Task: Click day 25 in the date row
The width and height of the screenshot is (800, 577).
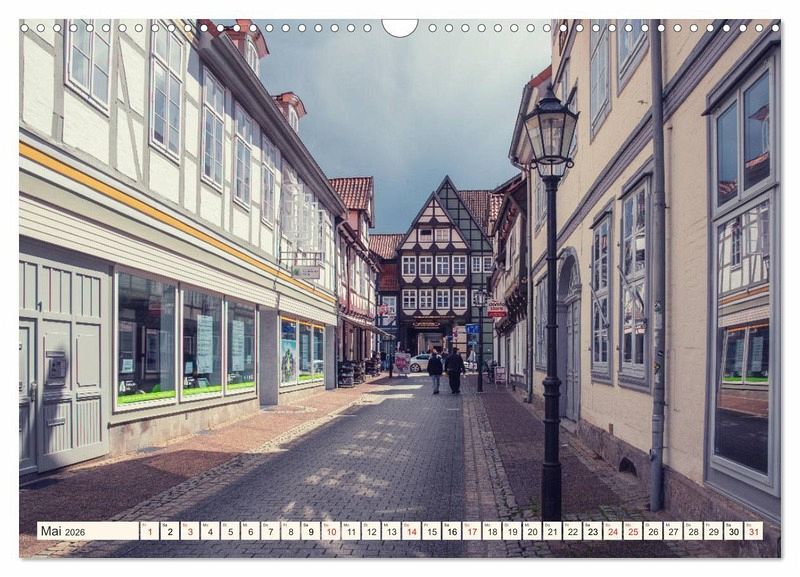Action: (x=632, y=531)
